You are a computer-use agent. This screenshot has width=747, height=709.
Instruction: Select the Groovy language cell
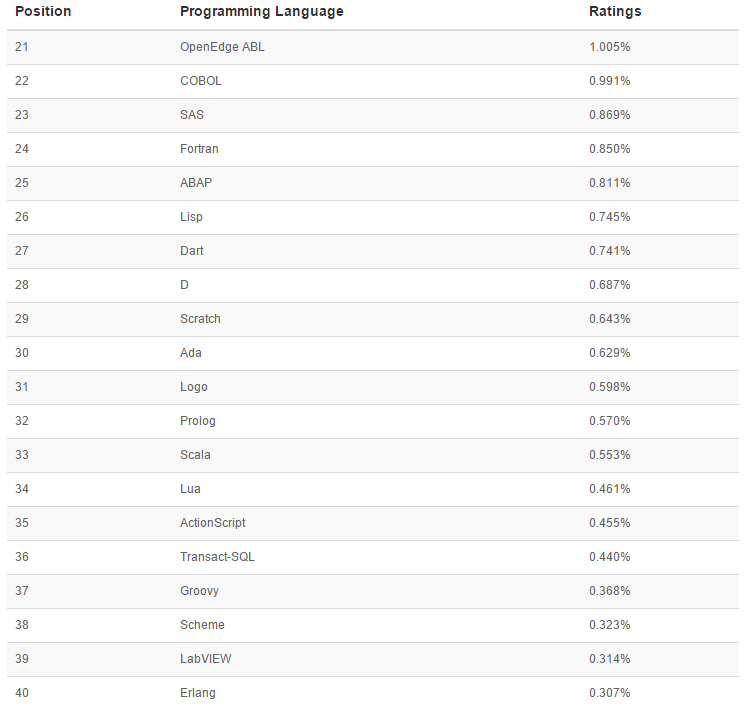point(199,591)
